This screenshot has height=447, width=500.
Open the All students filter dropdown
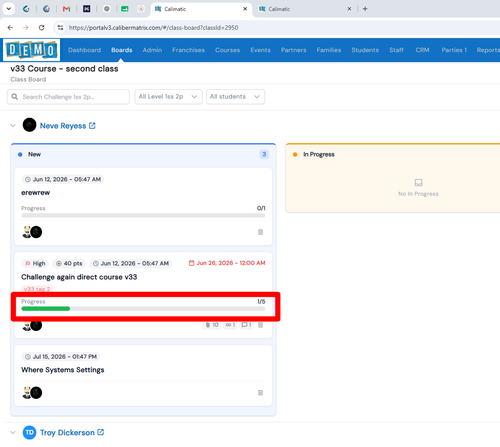click(235, 97)
